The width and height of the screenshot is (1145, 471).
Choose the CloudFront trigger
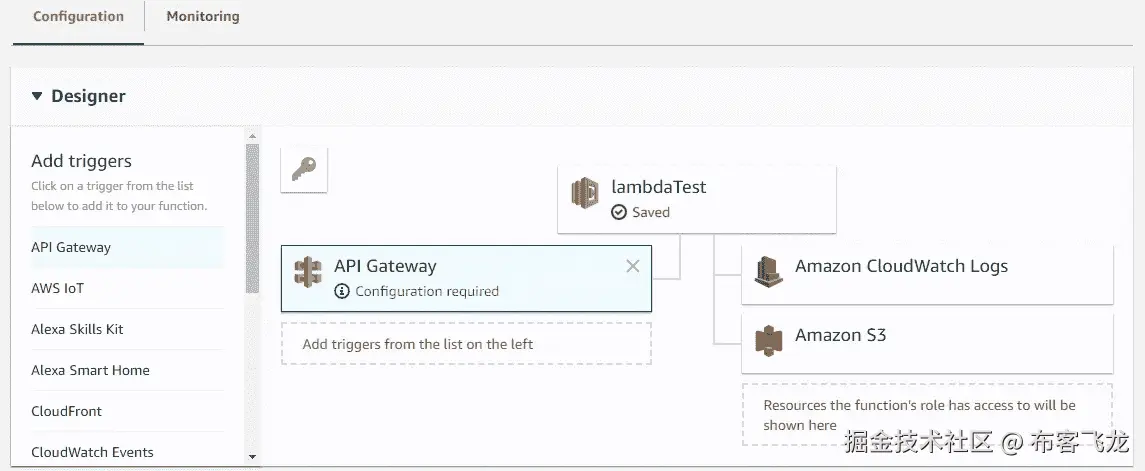[66, 411]
